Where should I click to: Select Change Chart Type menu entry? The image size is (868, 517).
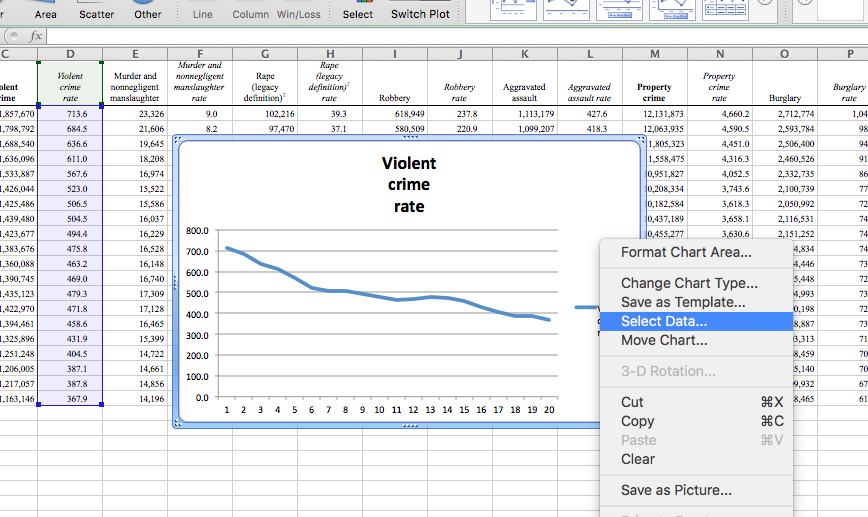coord(689,284)
